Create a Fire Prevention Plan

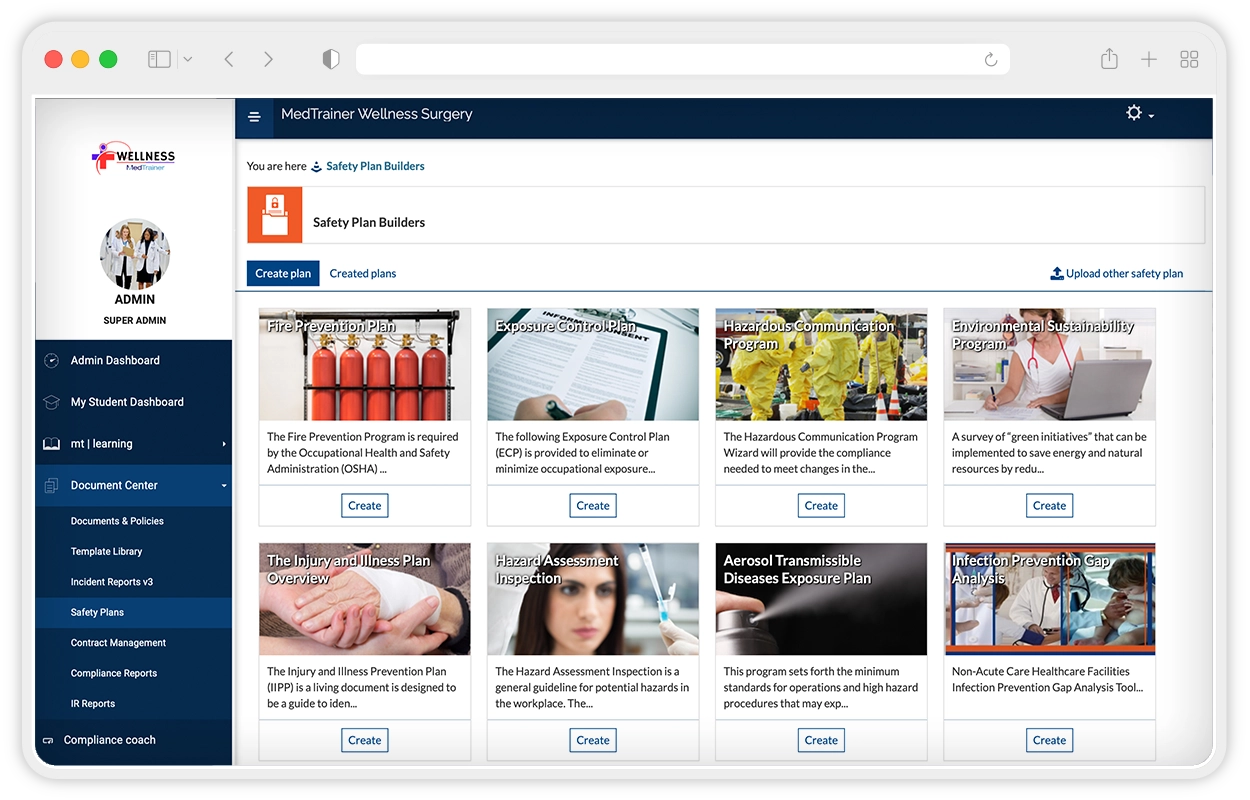click(364, 506)
